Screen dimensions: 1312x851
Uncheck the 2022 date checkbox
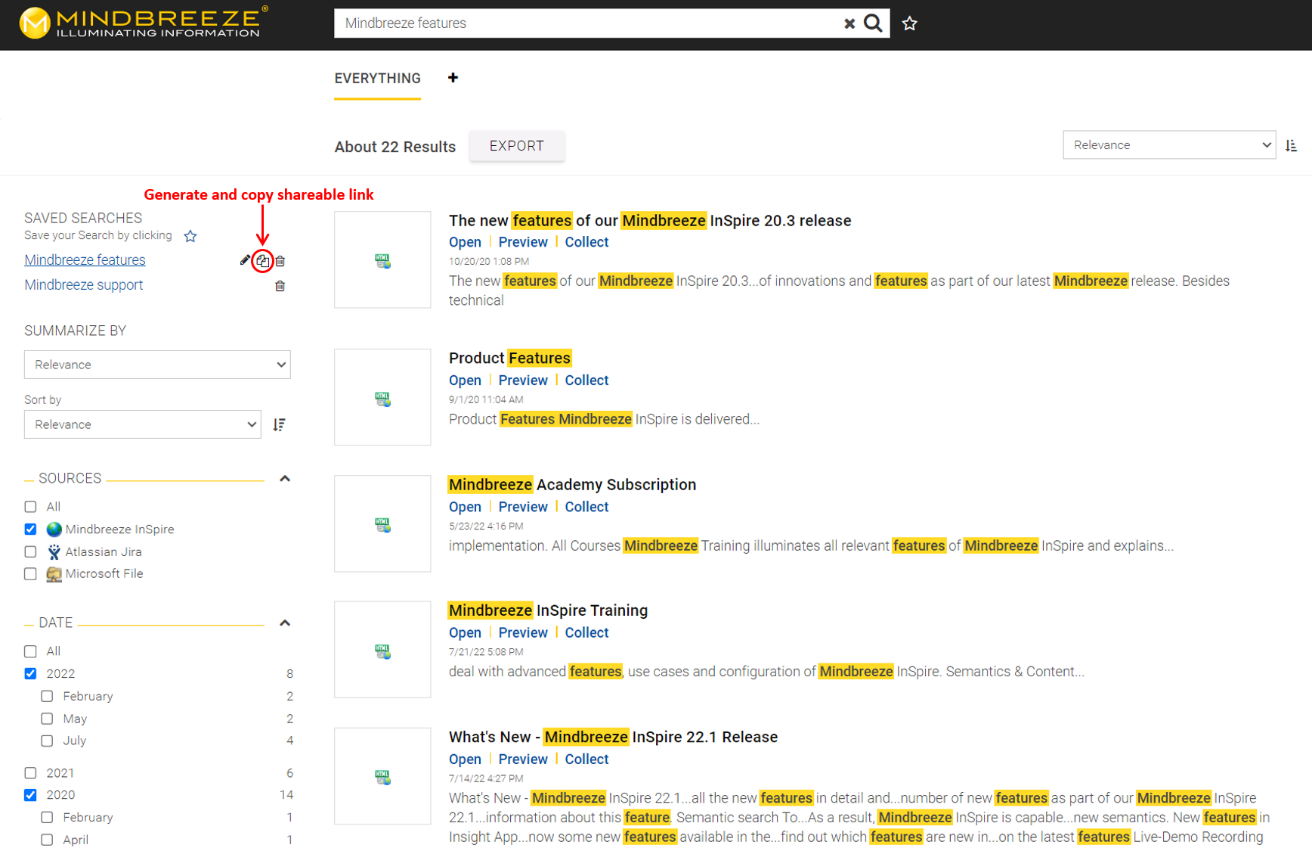(30, 674)
